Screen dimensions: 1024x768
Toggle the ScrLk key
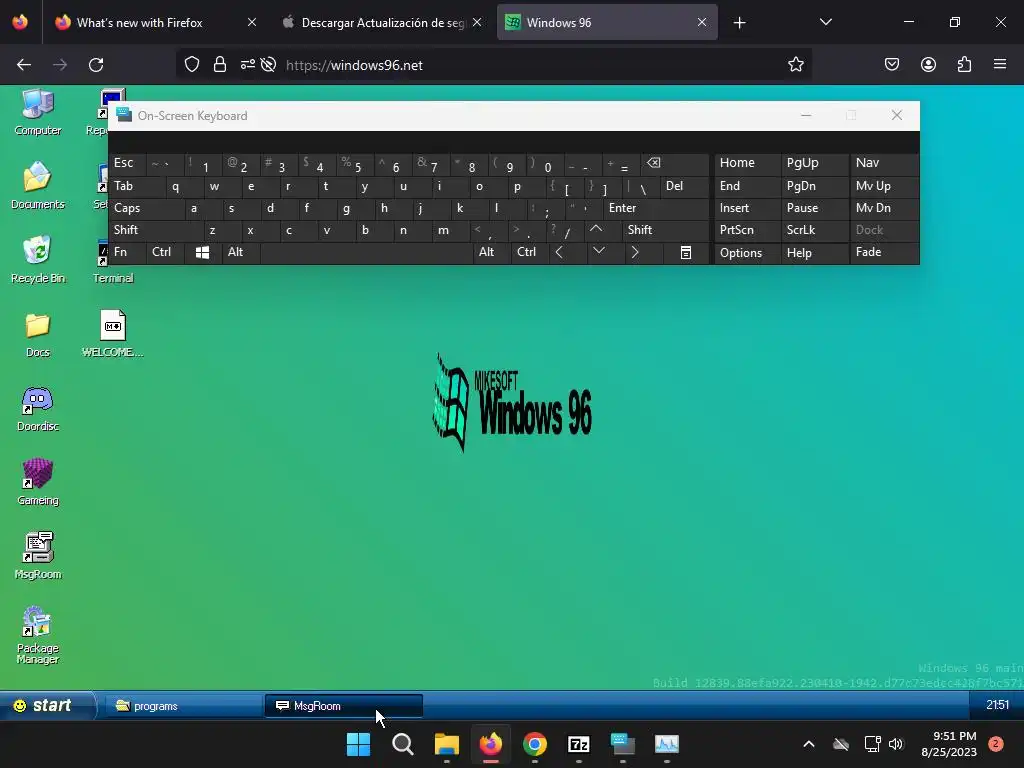pos(814,230)
